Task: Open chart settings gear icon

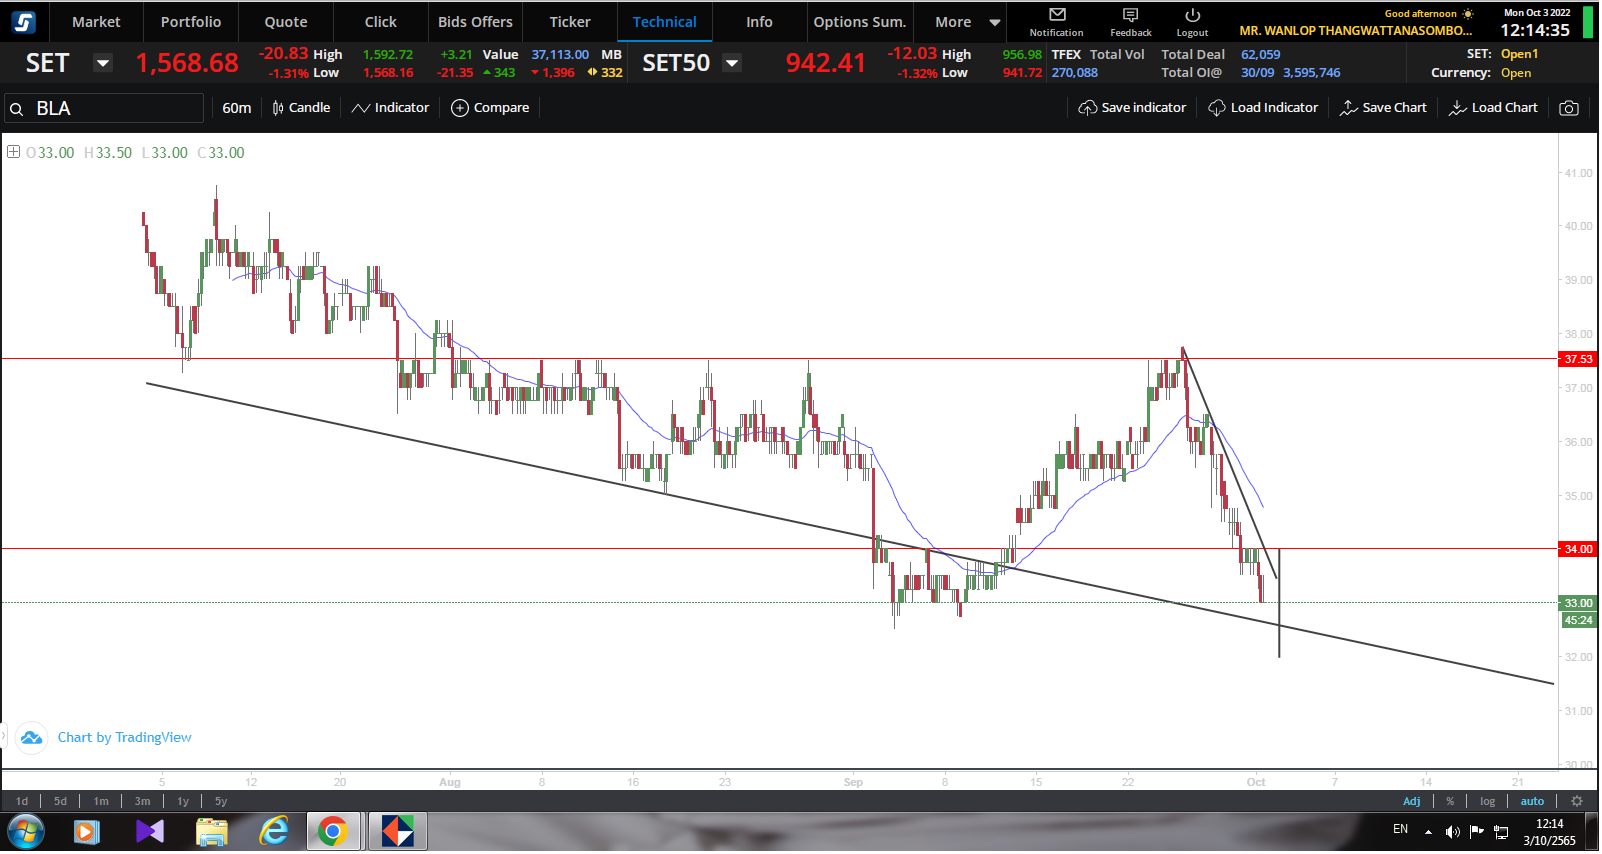Action: point(1577,801)
